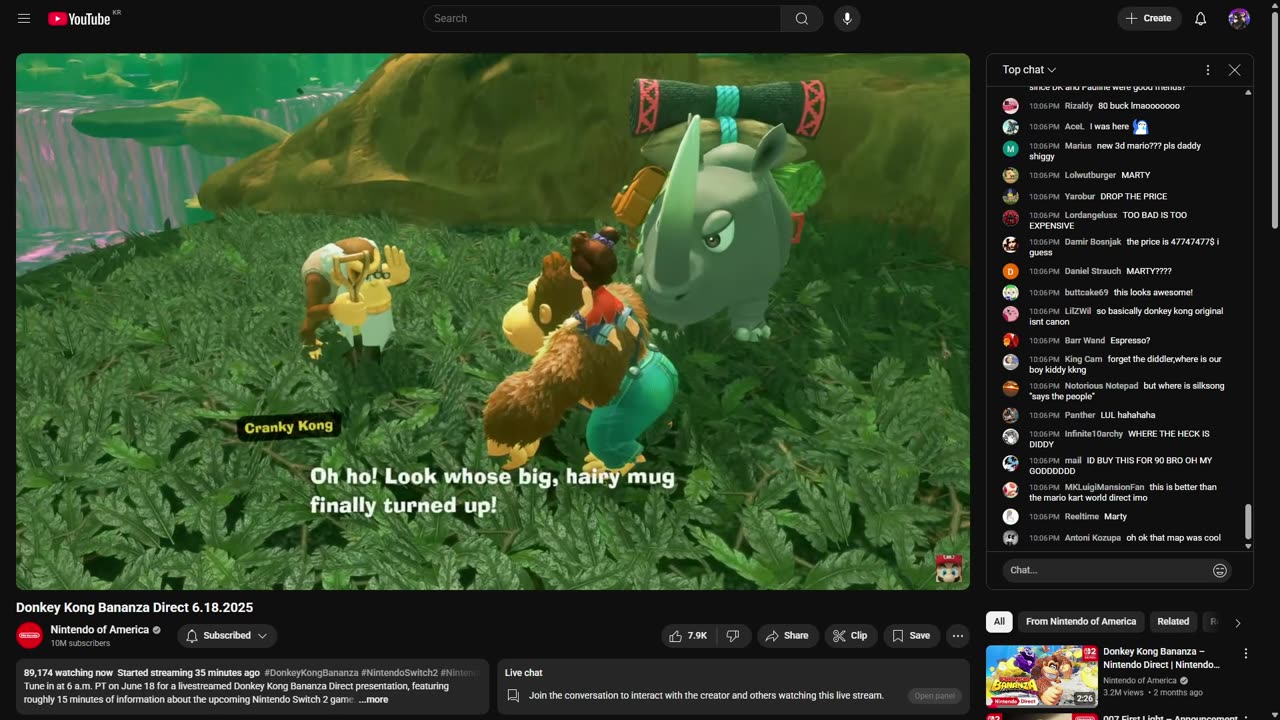Click the main video player
Screen dimensions: 1280x720
493,321
